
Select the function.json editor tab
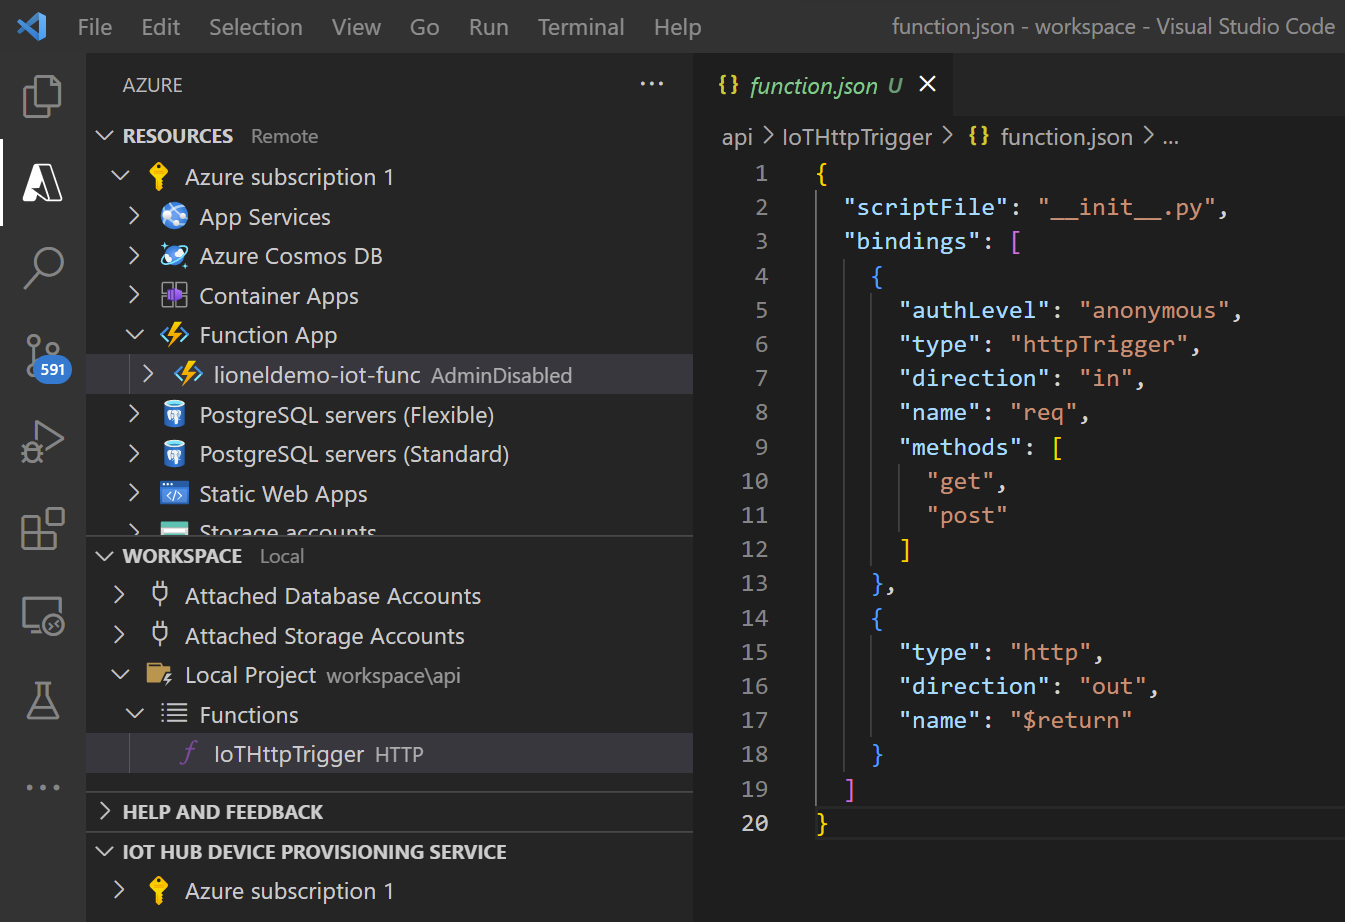823,85
